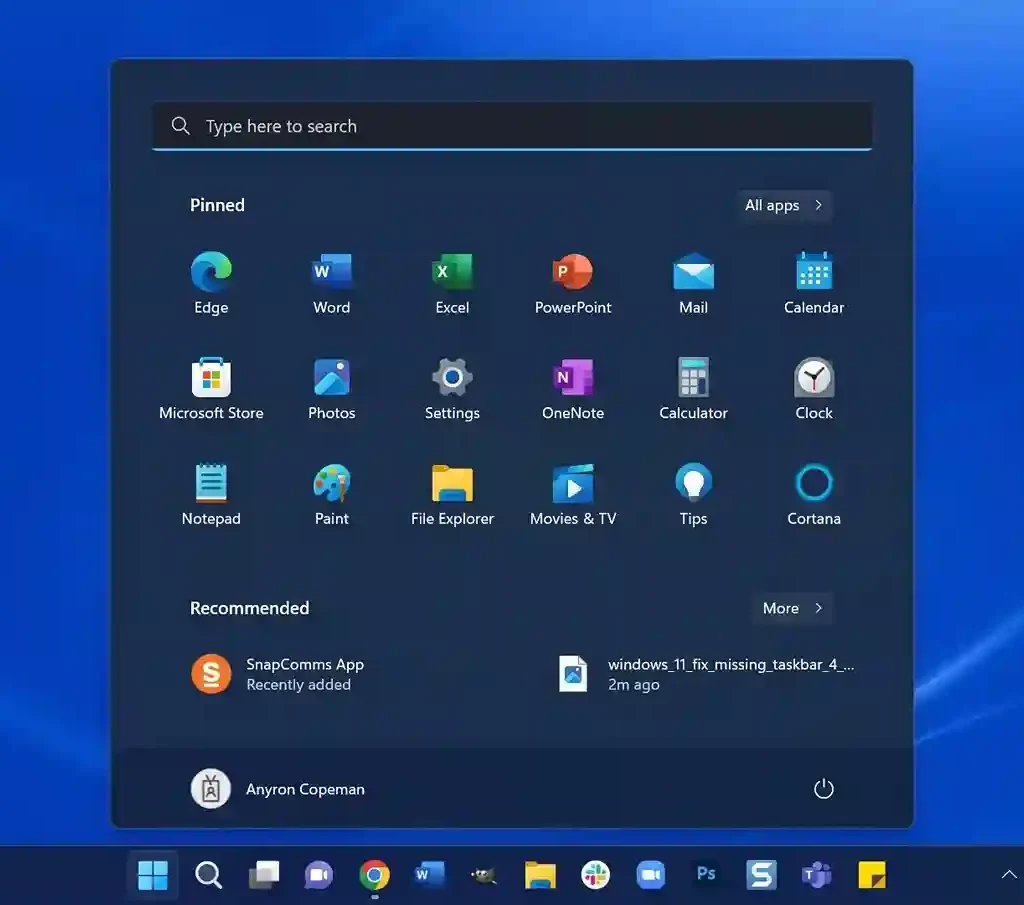The height and width of the screenshot is (905, 1024).
Task: Open the Tips app
Action: point(693,494)
